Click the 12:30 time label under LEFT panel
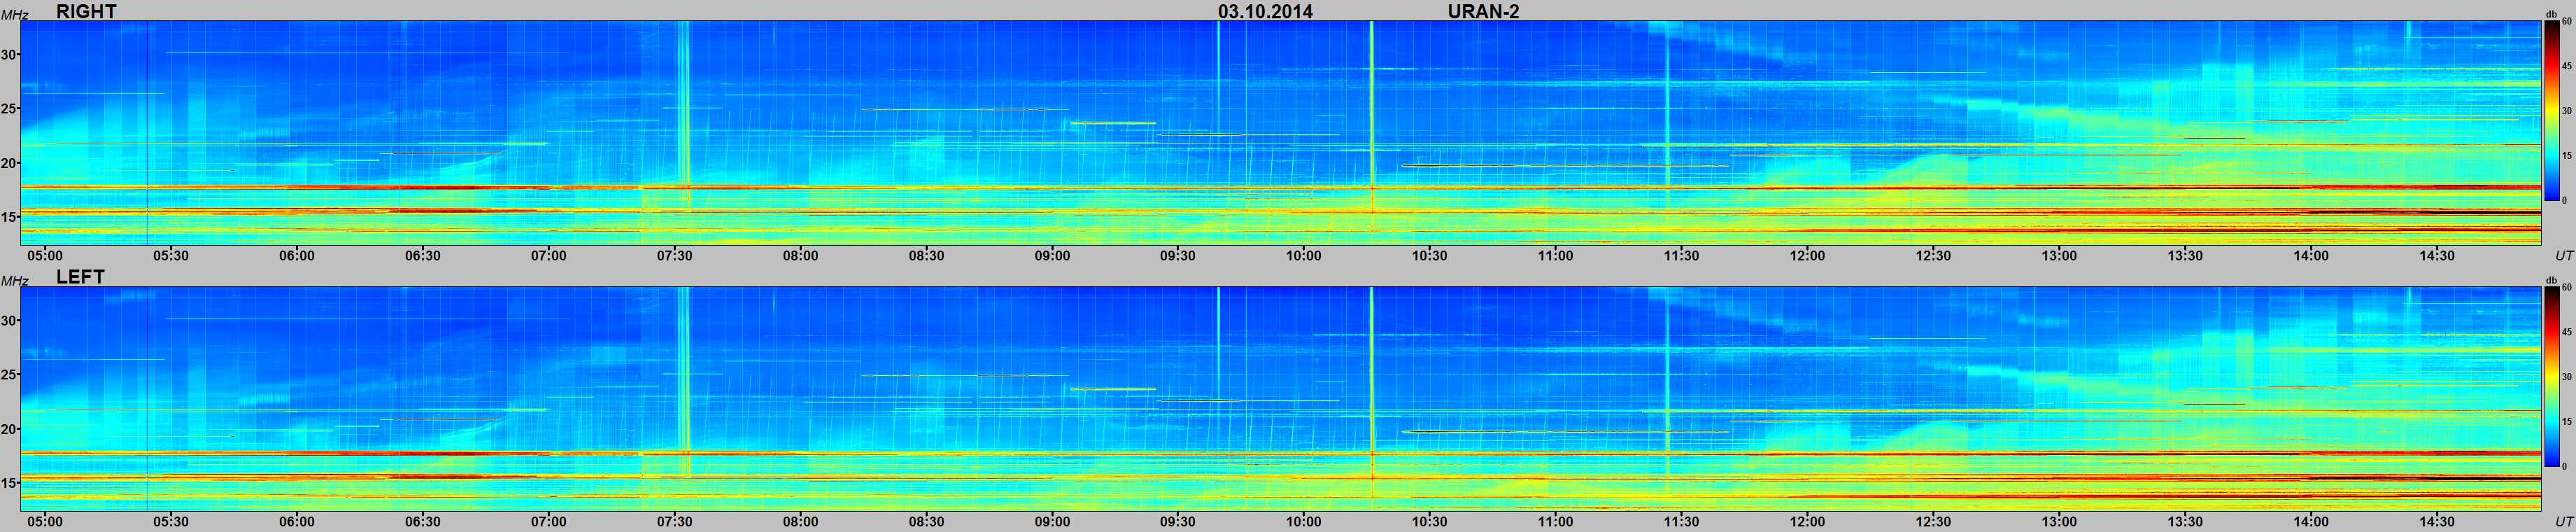 tap(1934, 522)
